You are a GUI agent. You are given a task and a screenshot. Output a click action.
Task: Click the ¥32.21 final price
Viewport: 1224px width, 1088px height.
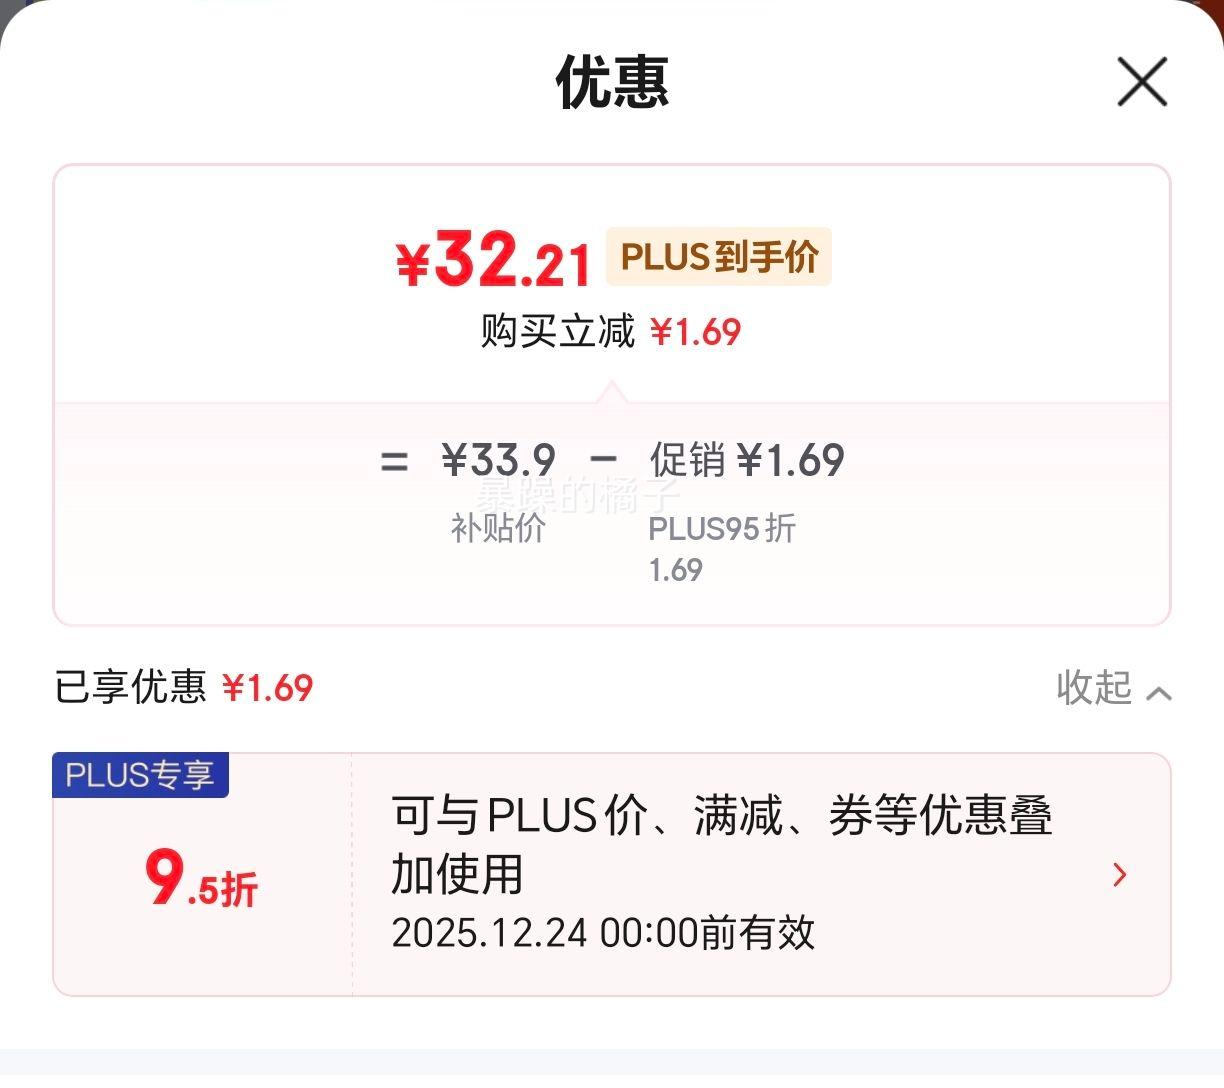pos(494,260)
